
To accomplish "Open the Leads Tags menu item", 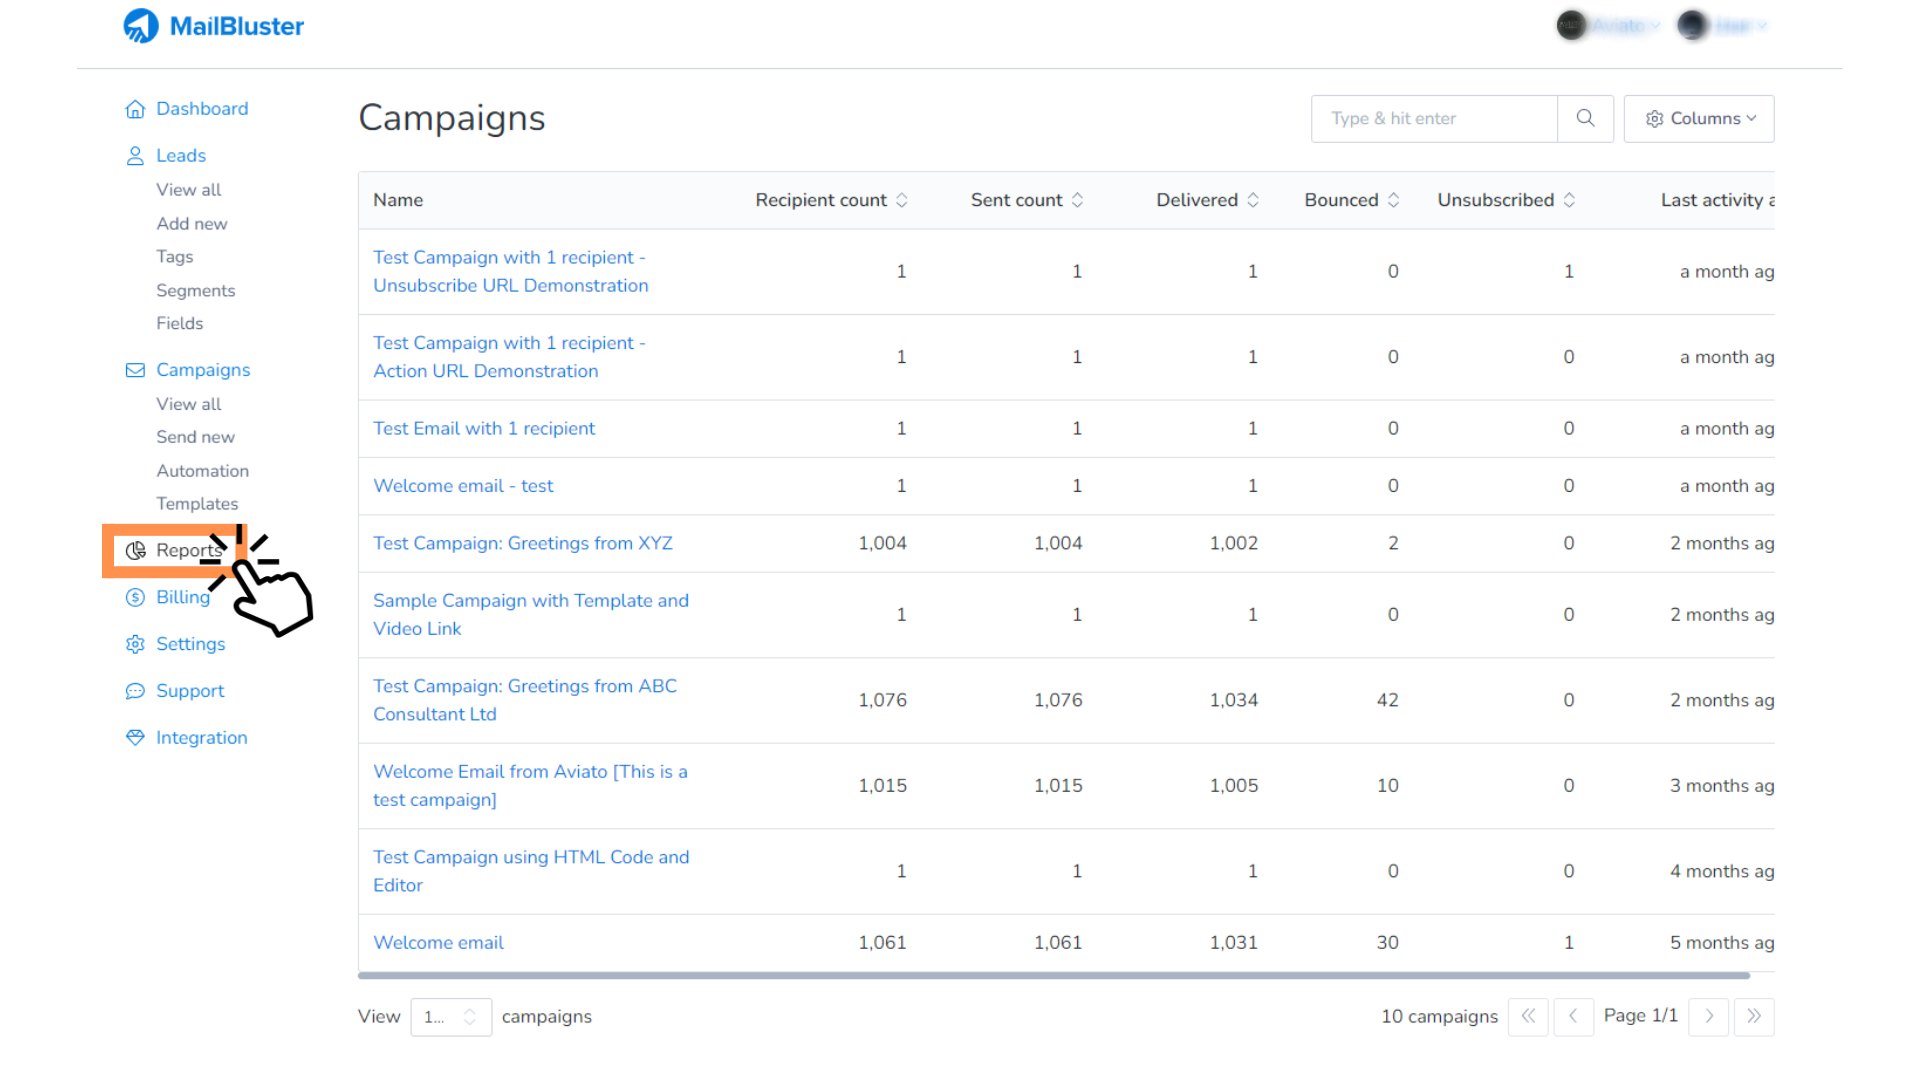I will point(174,256).
